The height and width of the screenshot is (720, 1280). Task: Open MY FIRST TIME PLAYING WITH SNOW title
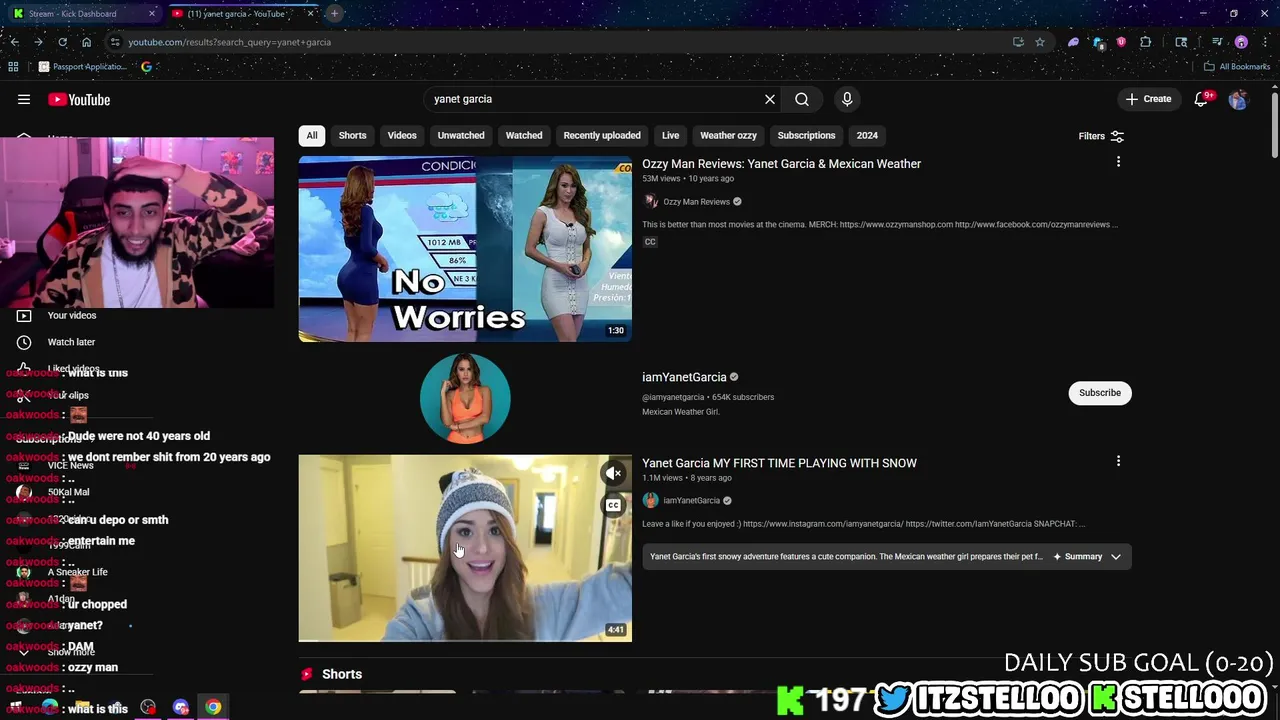tap(779, 463)
